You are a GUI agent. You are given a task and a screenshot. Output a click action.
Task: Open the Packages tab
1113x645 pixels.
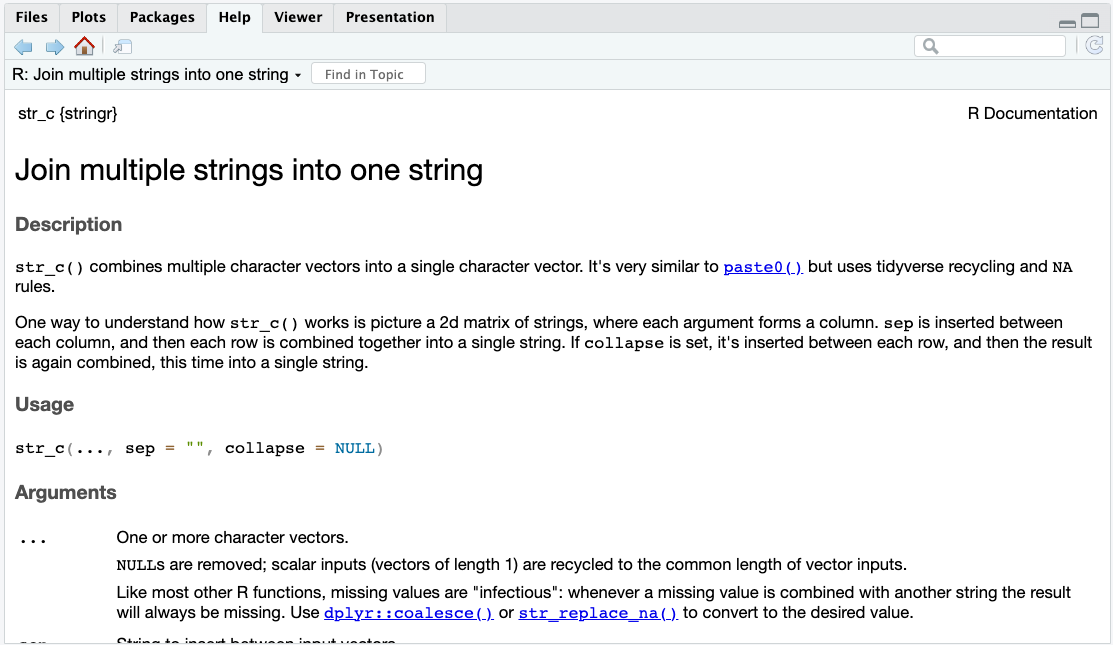pyautogui.click(x=162, y=17)
